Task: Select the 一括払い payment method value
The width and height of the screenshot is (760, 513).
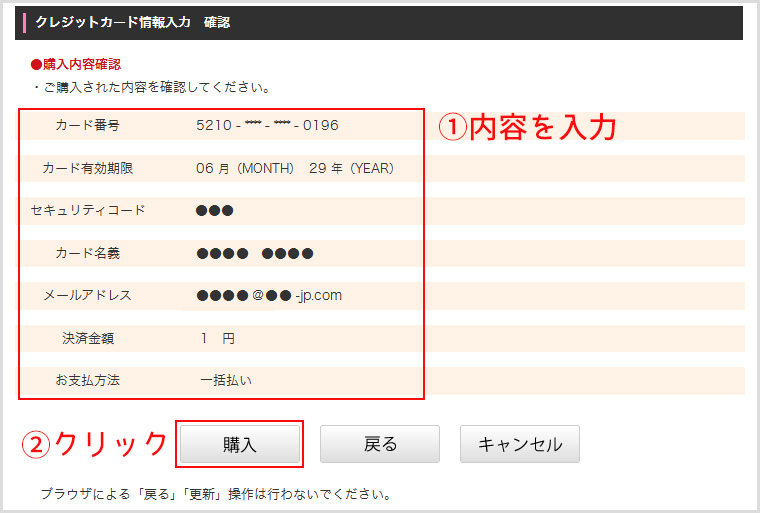Action: tap(226, 381)
